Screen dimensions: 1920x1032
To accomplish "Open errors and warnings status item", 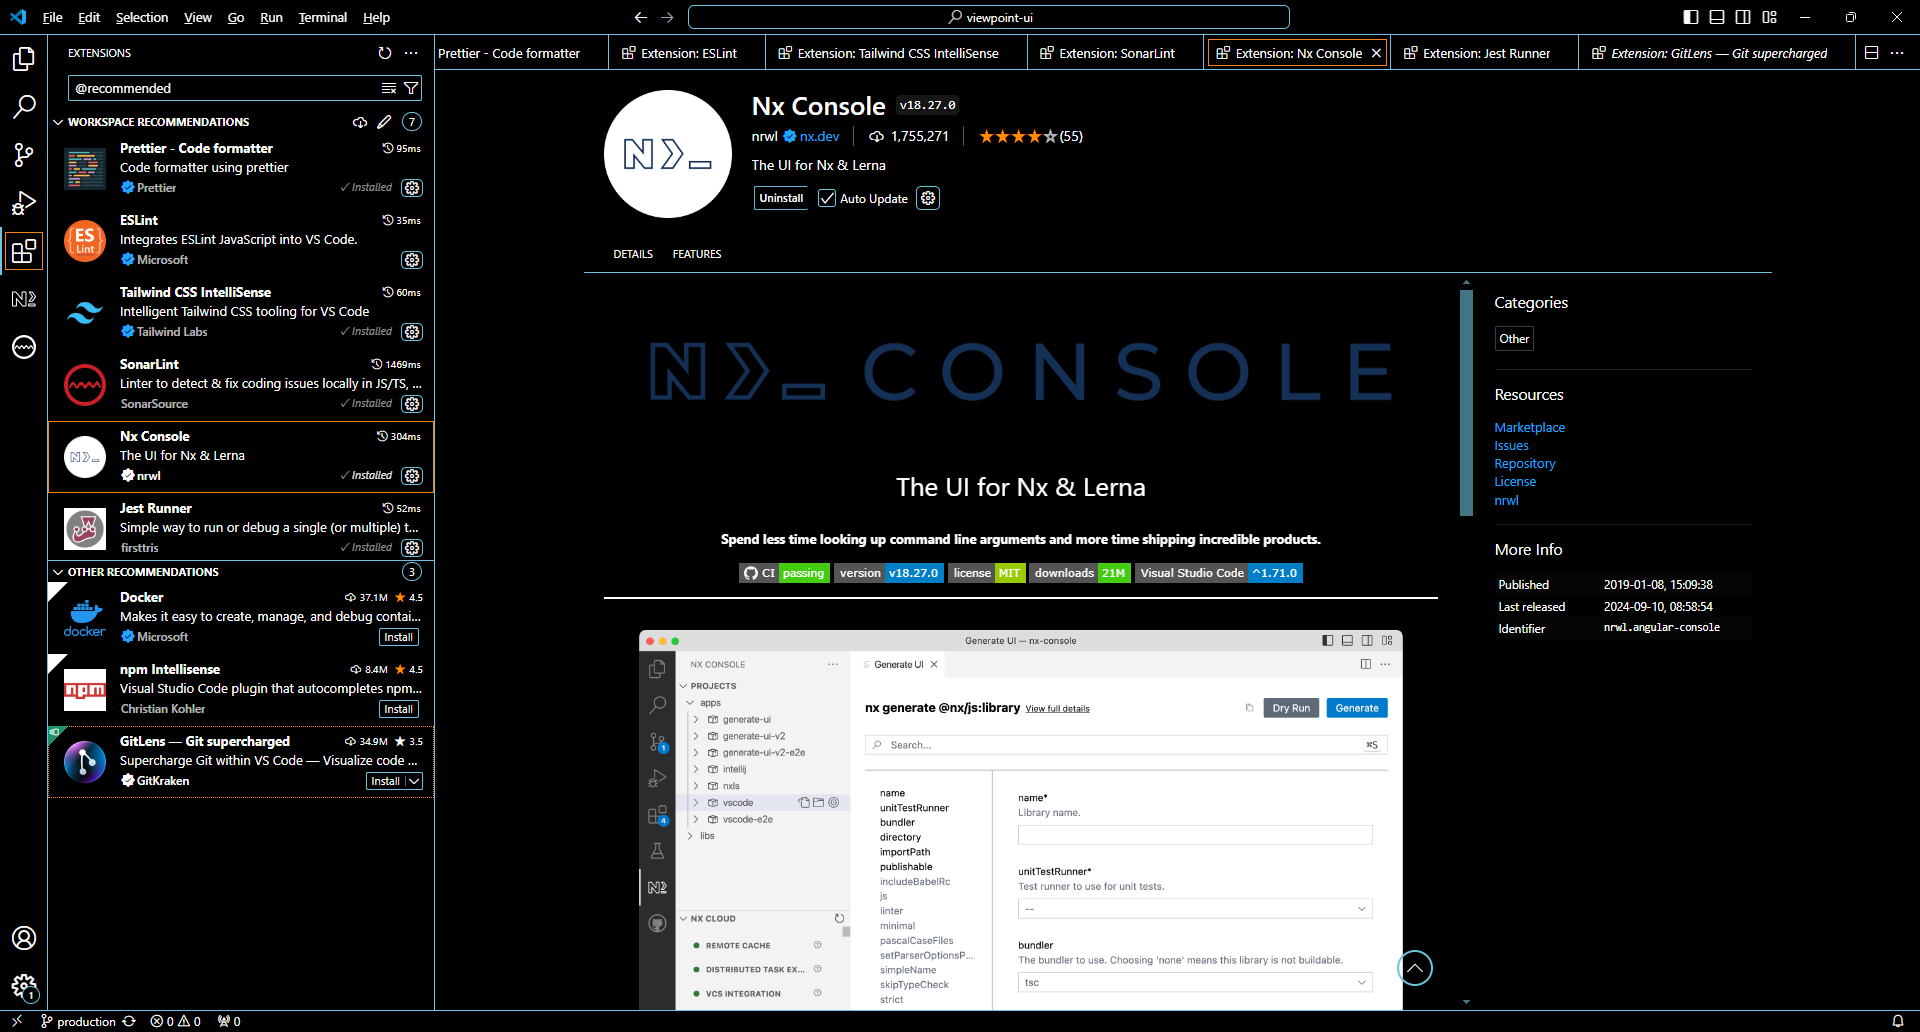I will click(176, 1021).
